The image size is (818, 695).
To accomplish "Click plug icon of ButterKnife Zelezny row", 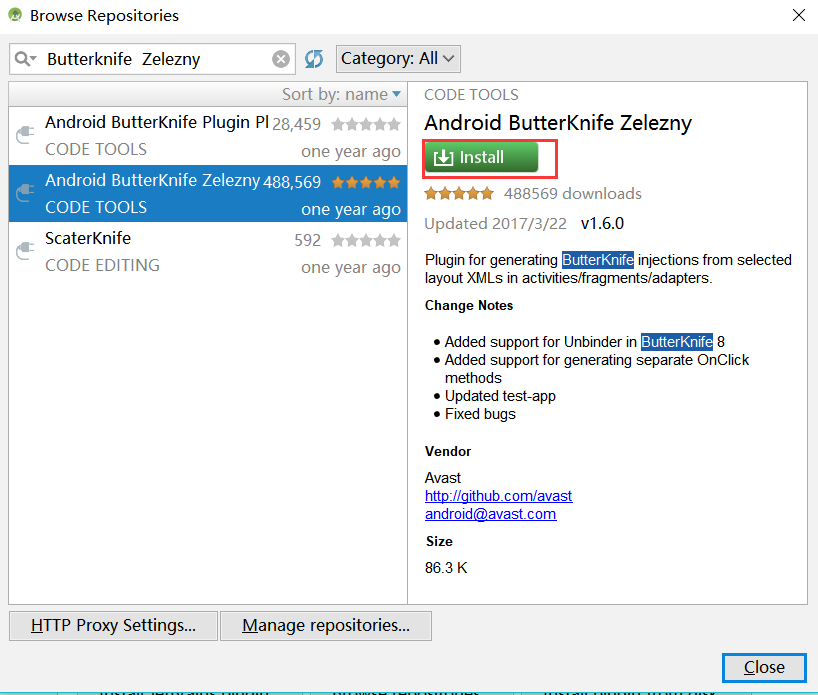I will (25, 193).
